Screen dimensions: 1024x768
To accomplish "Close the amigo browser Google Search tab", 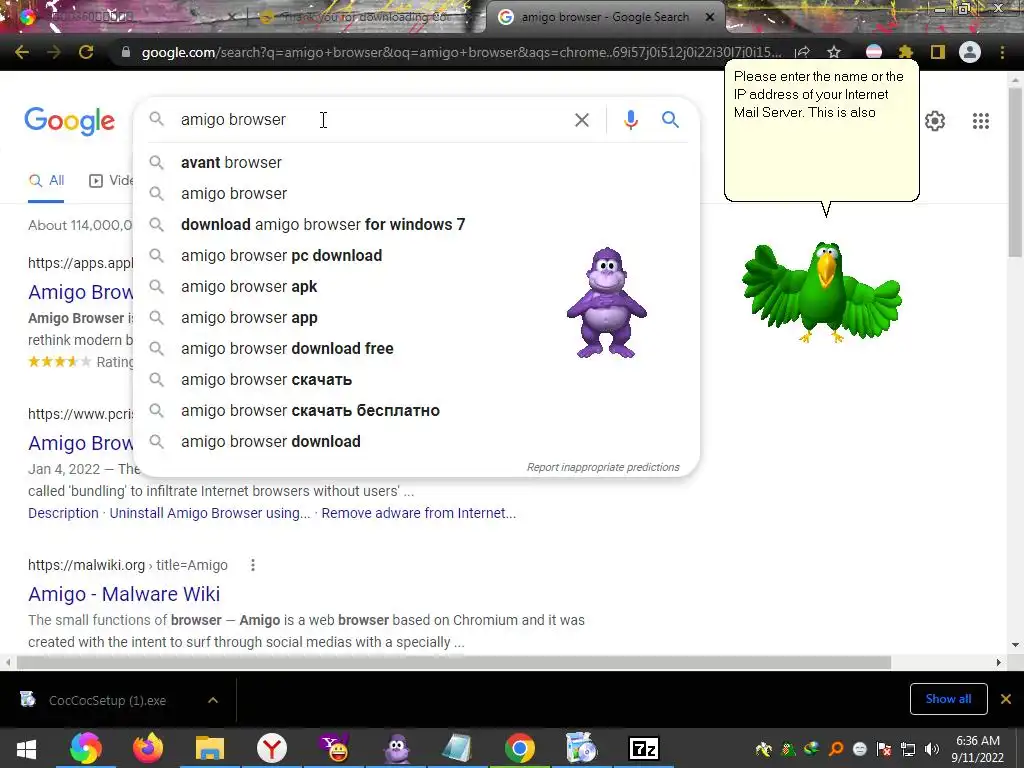I will (x=710, y=17).
